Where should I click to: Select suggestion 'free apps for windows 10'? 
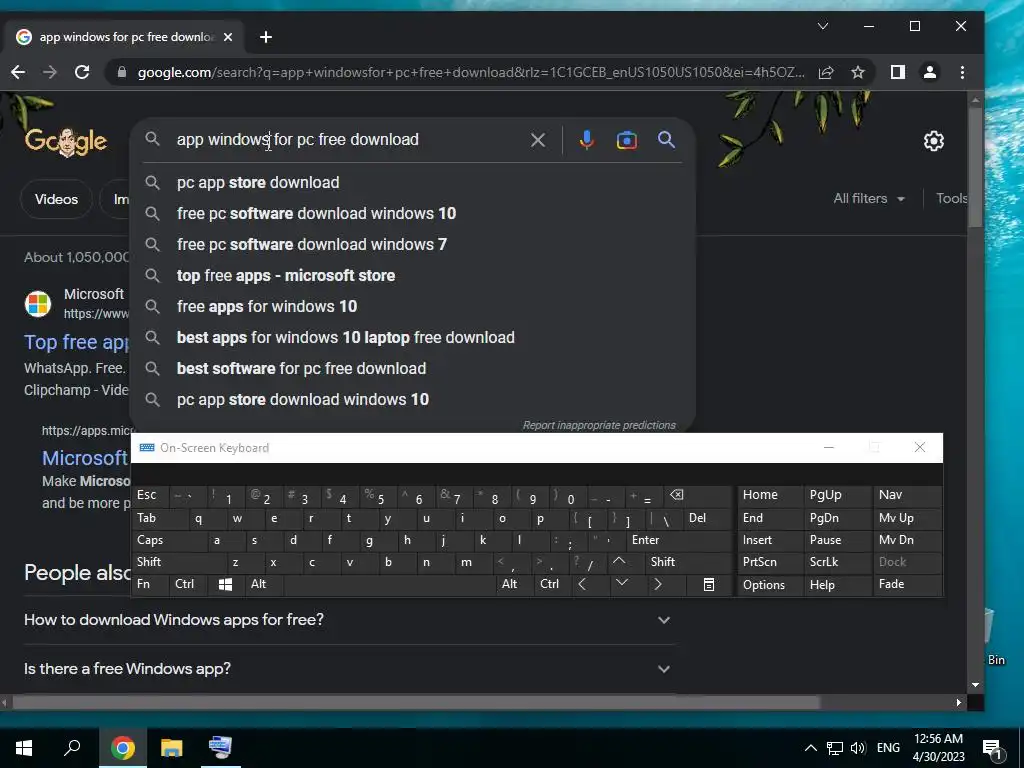coord(413,306)
